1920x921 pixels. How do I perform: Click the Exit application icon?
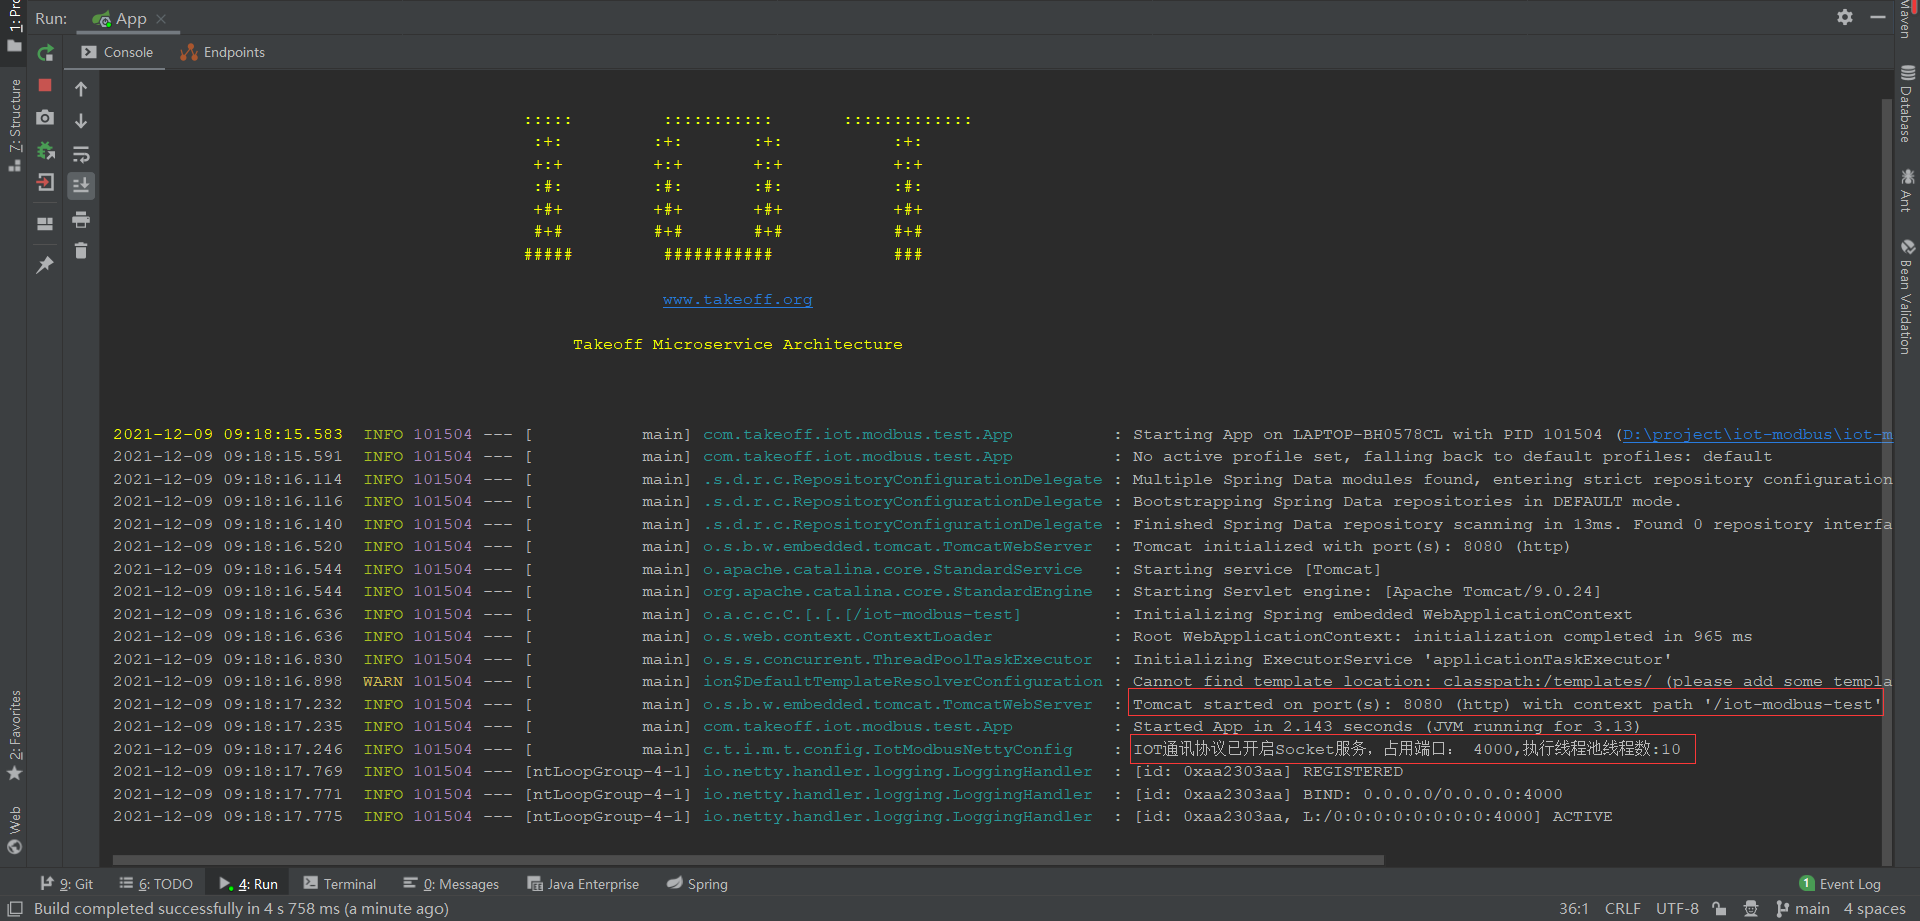point(45,183)
